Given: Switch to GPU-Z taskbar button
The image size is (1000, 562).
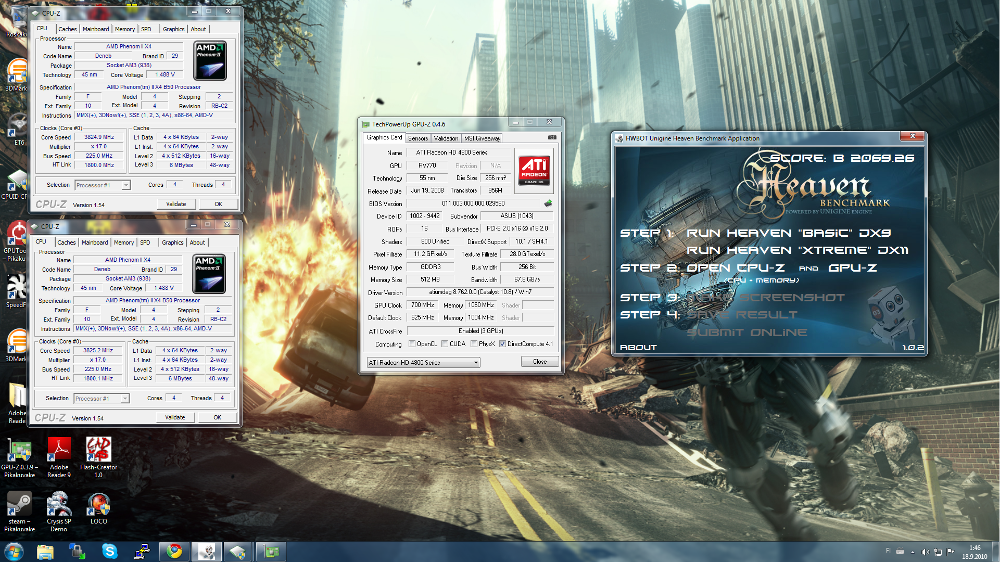Looking at the screenshot, I should 271,552.
